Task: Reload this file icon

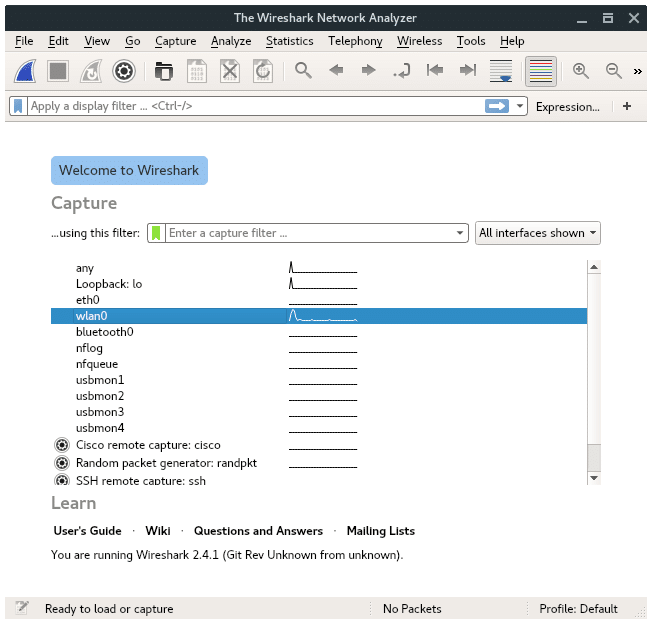Action: 263,71
